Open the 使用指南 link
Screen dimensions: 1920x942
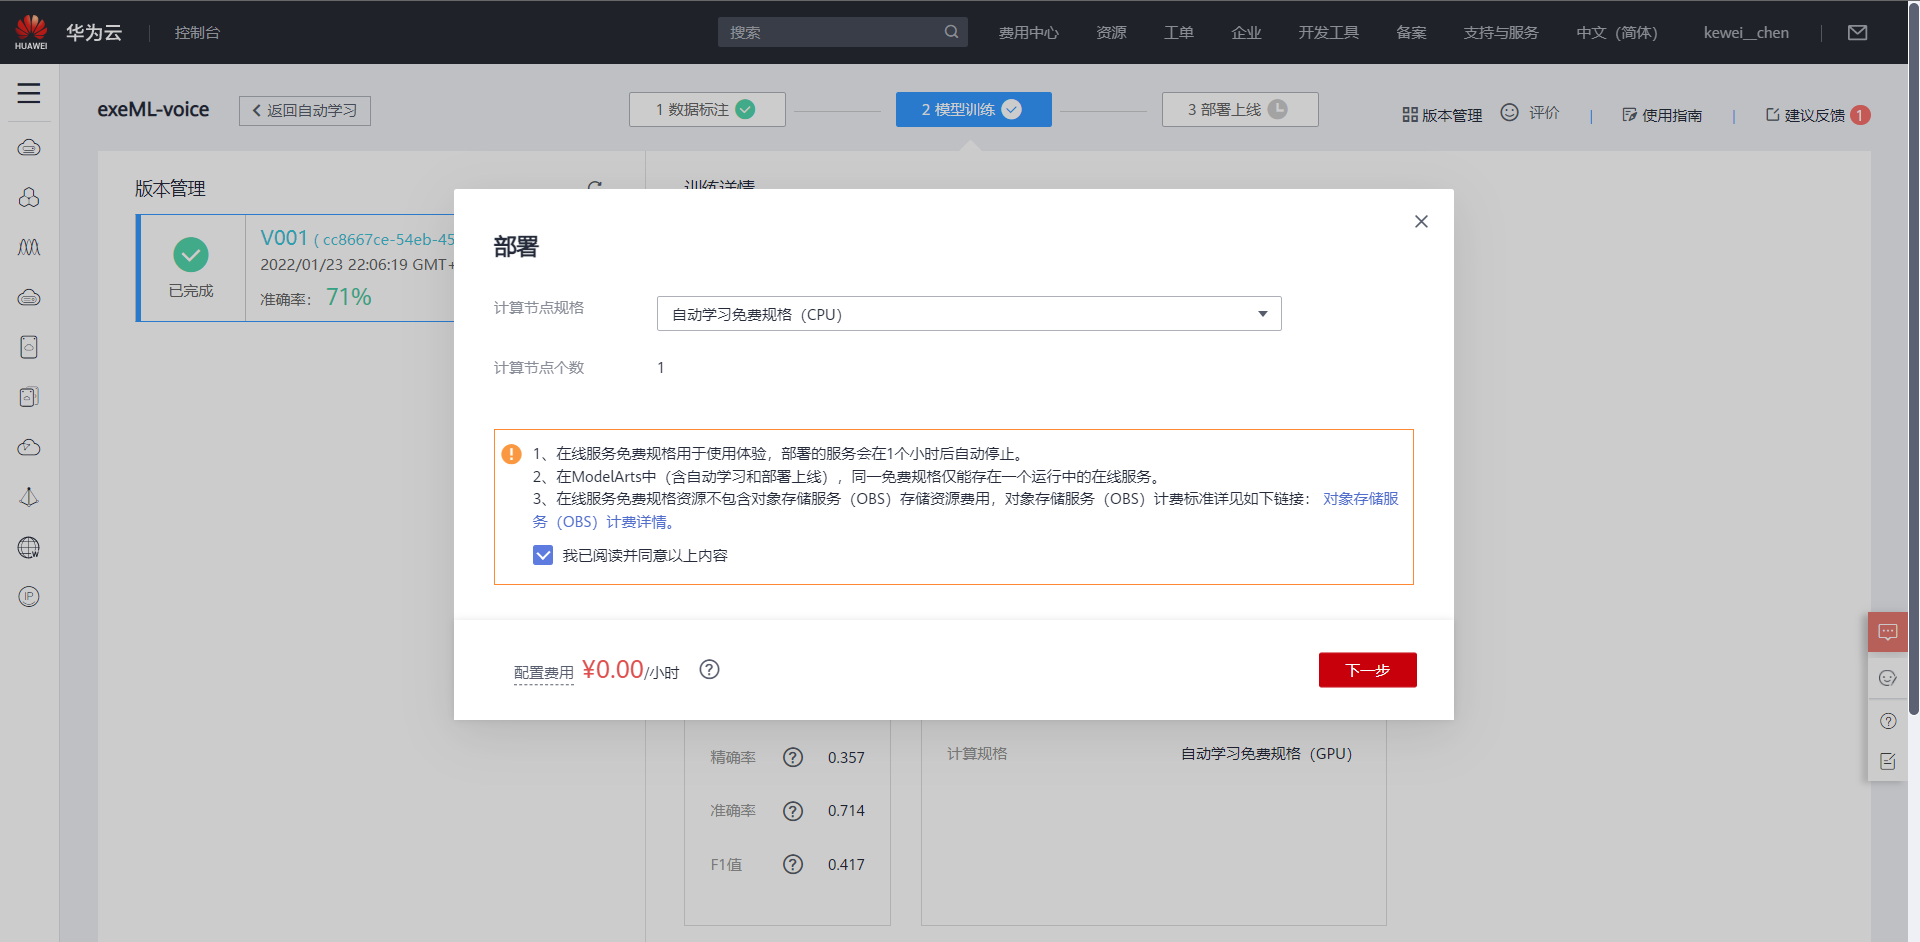click(1662, 115)
